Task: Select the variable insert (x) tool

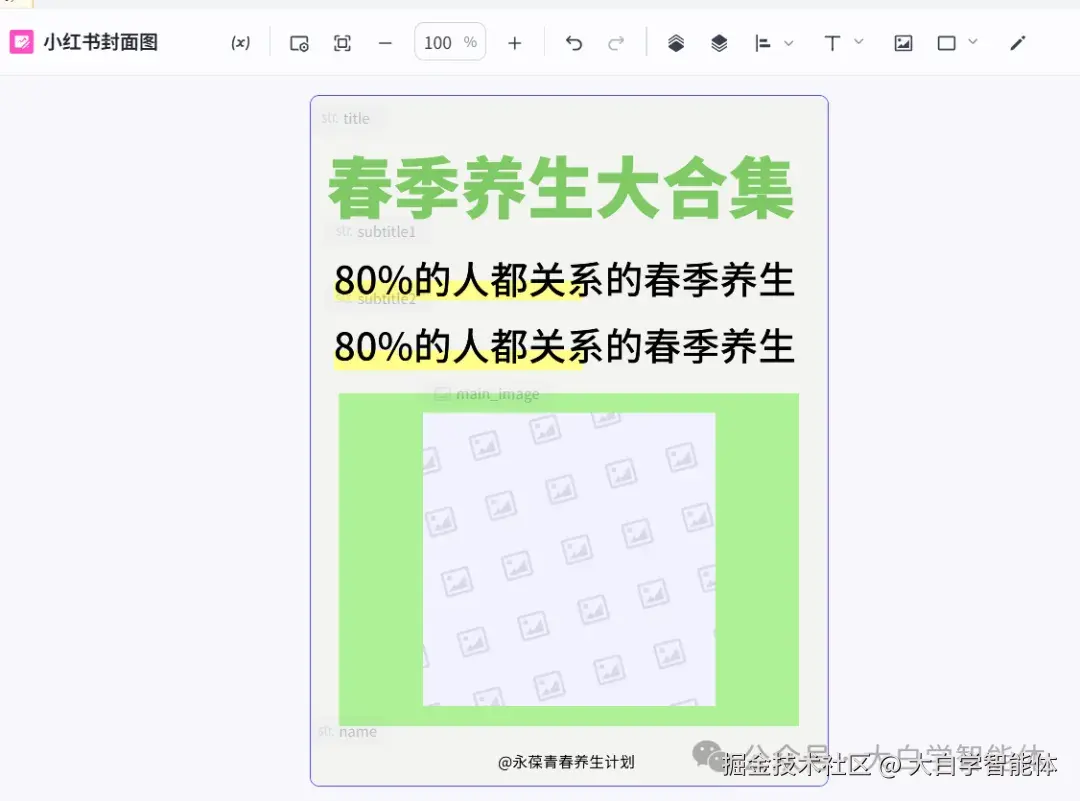Action: coord(239,42)
